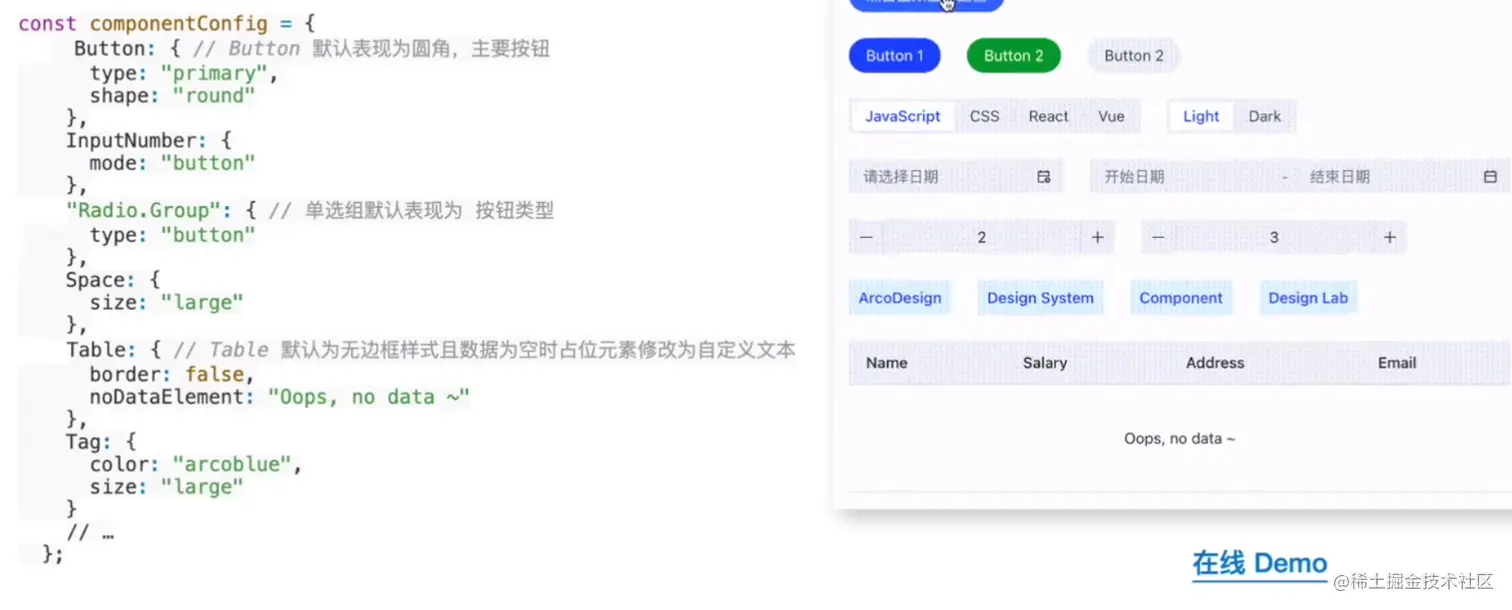Switch to the Light theme option
Image resolution: width=1512 pixels, height=610 pixels.
(1201, 116)
